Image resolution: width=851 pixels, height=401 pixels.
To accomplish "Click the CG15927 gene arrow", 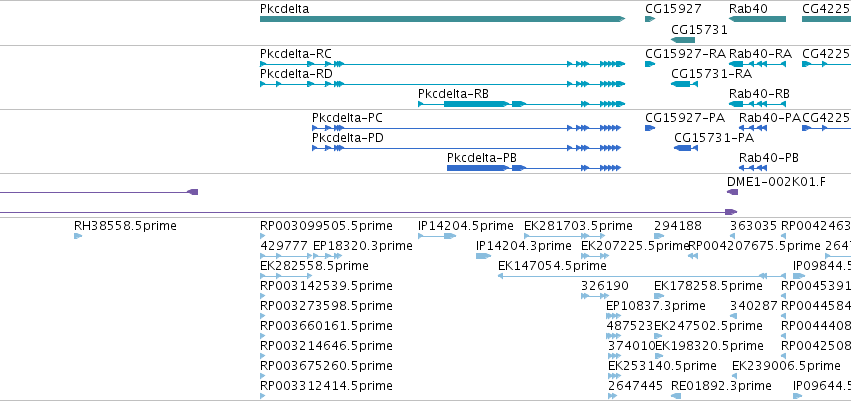I will pyautogui.click(x=650, y=19).
